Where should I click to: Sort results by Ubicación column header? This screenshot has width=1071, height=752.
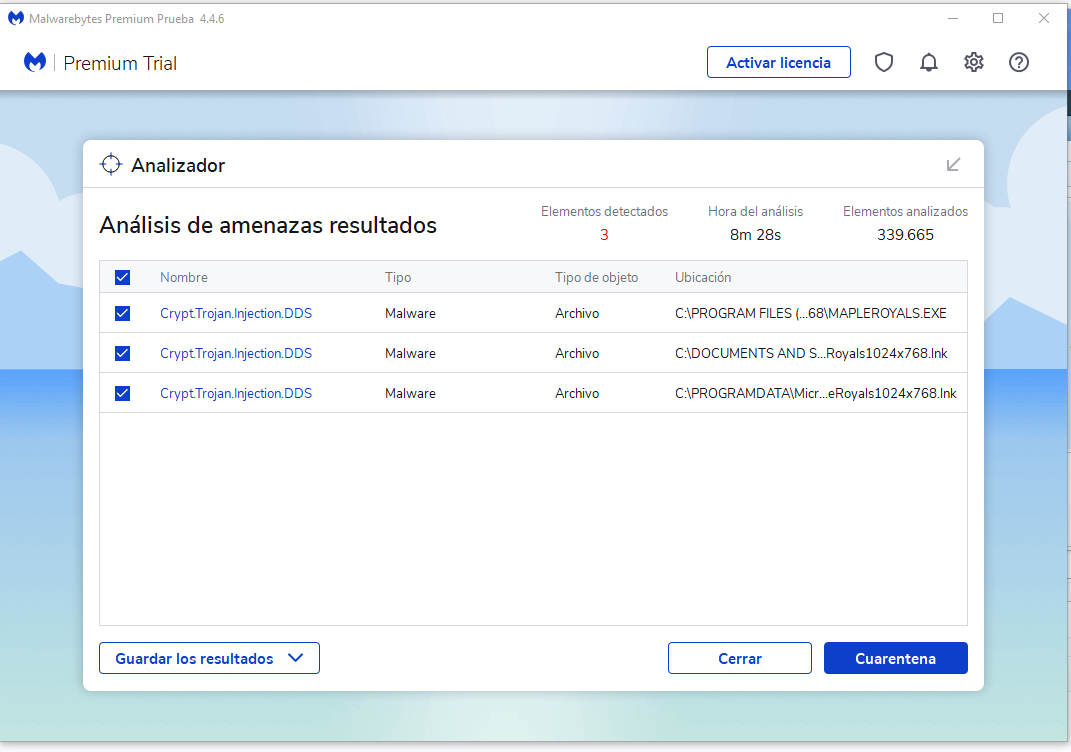point(703,277)
